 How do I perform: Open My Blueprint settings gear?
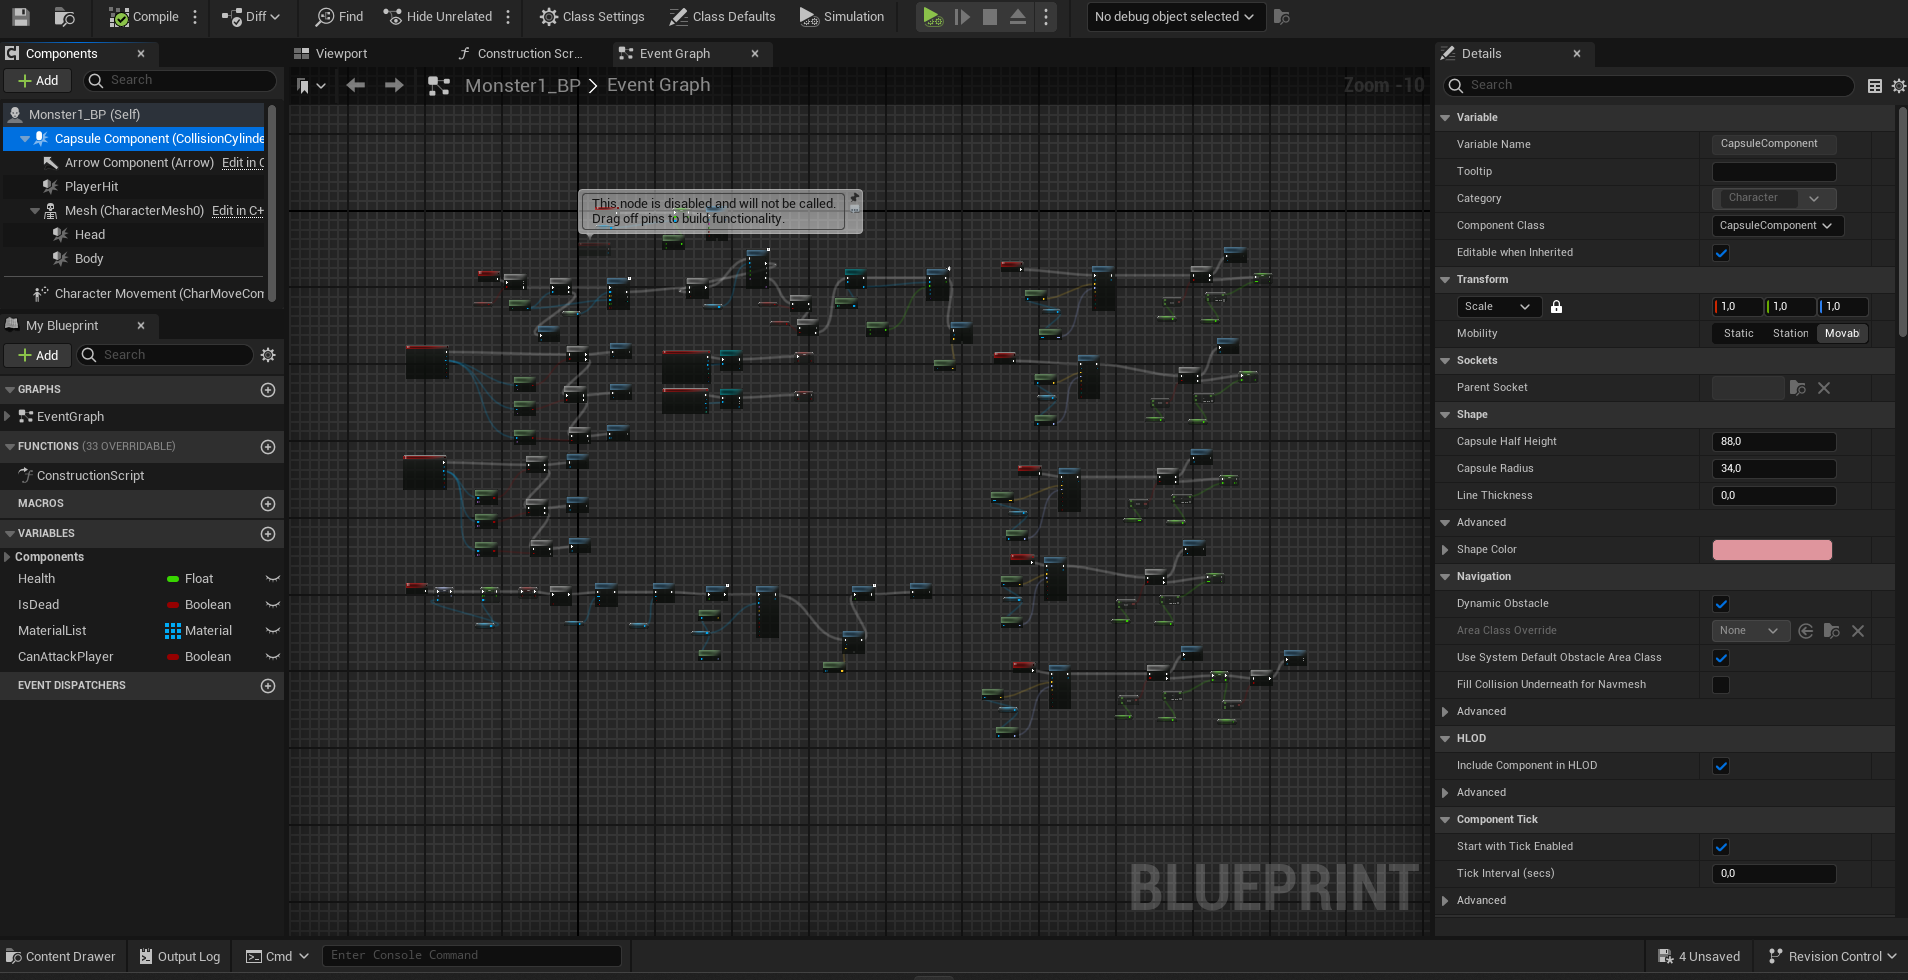(268, 355)
